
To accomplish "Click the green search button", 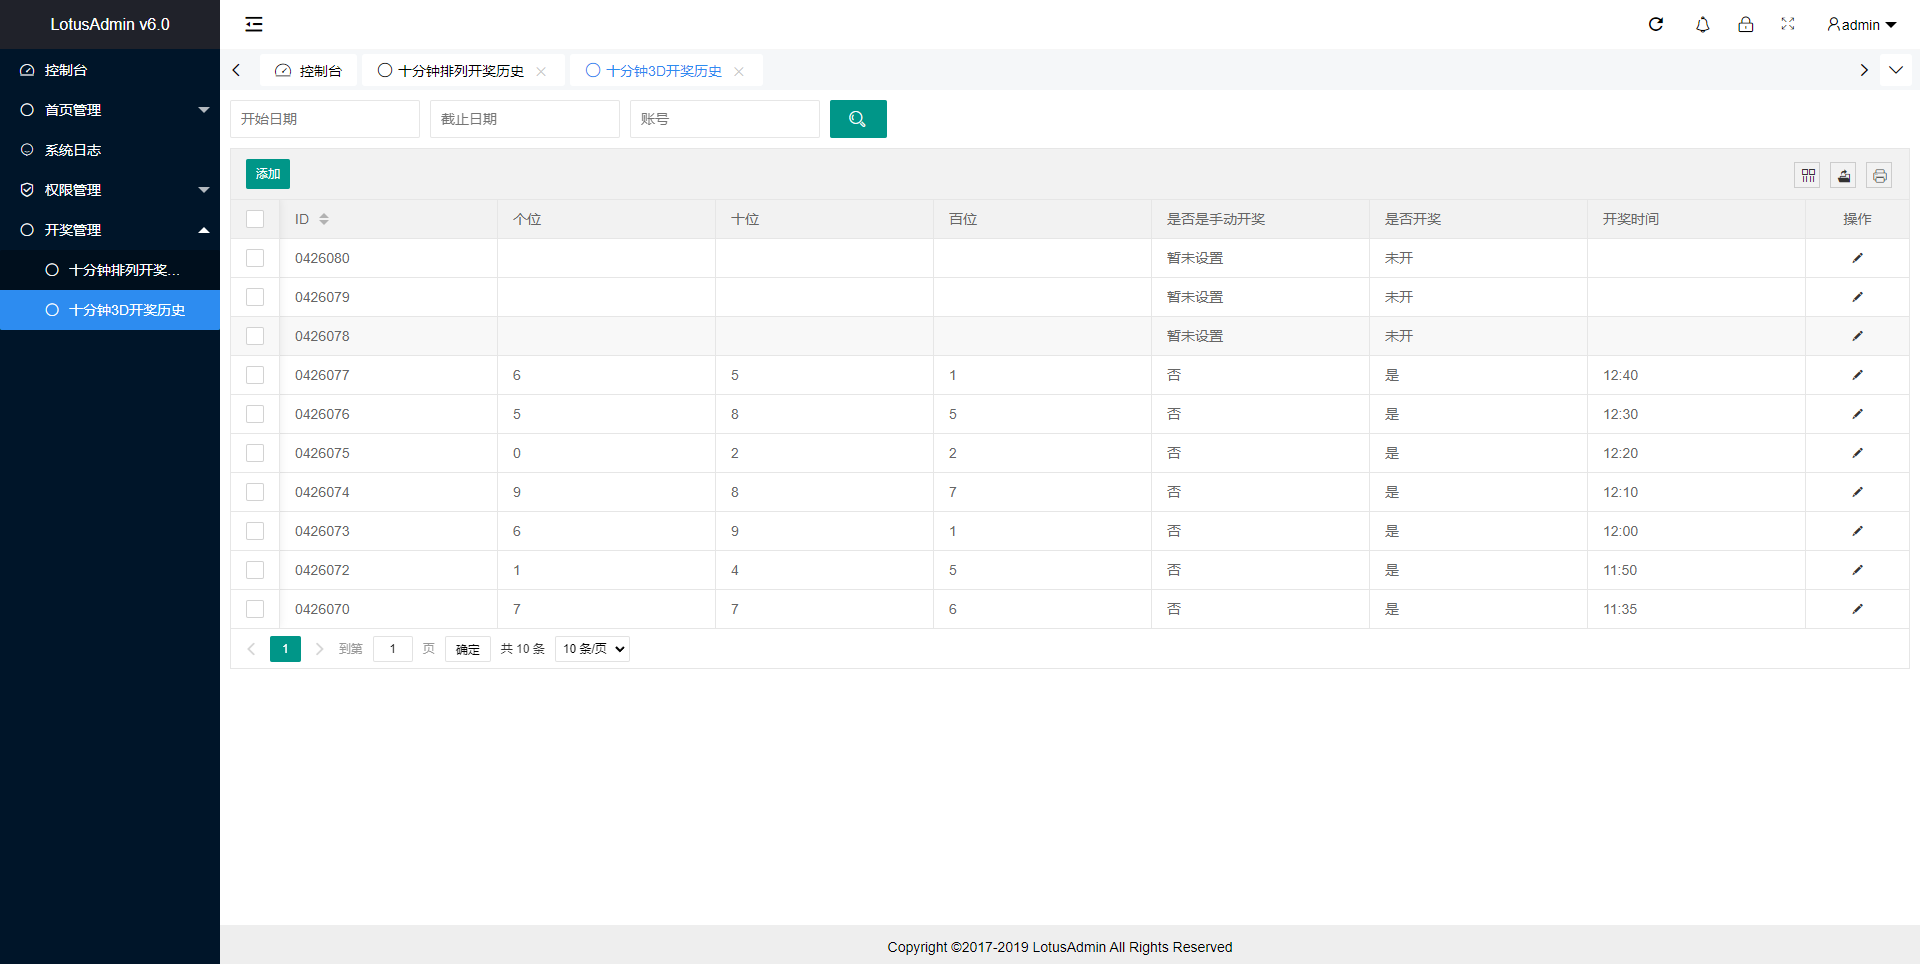I will pos(857,119).
